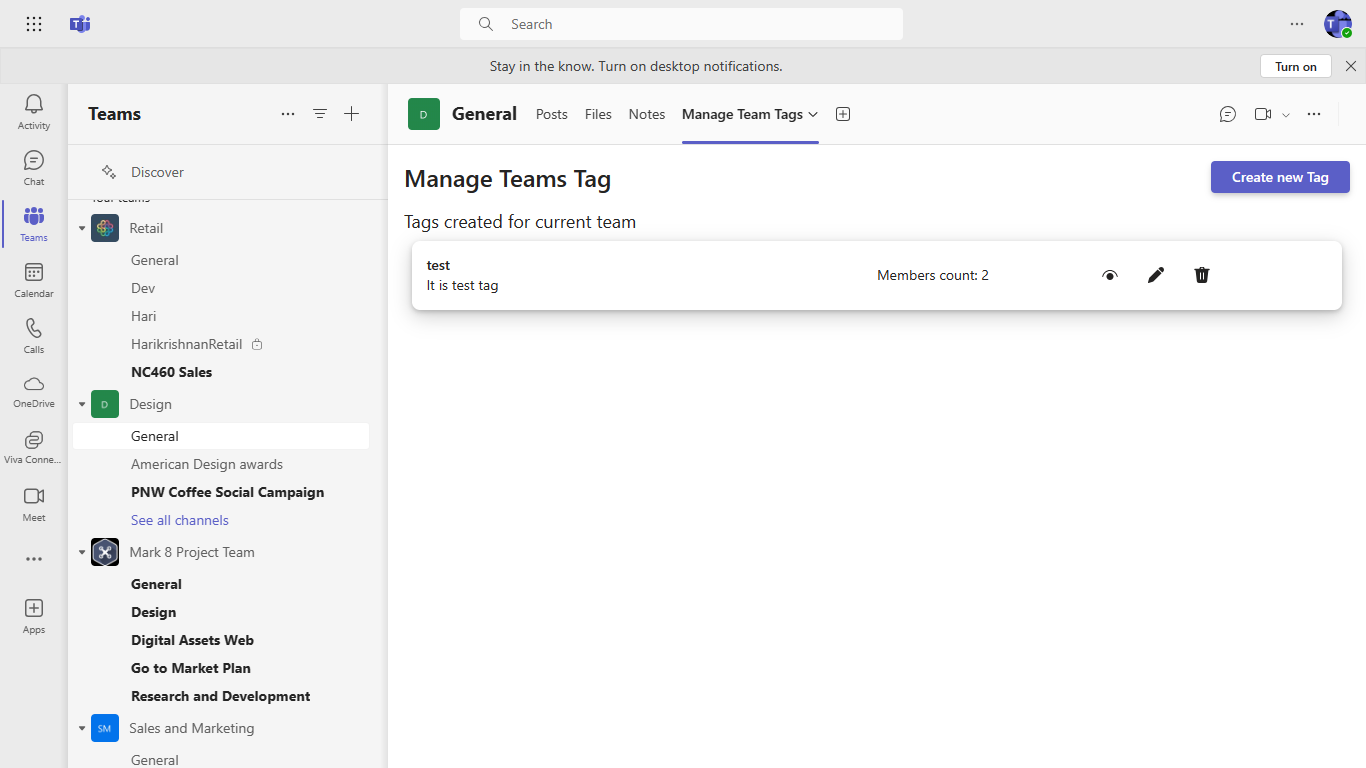
Task: Edit the test tag with pencil icon
Action: click(x=1156, y=275)
